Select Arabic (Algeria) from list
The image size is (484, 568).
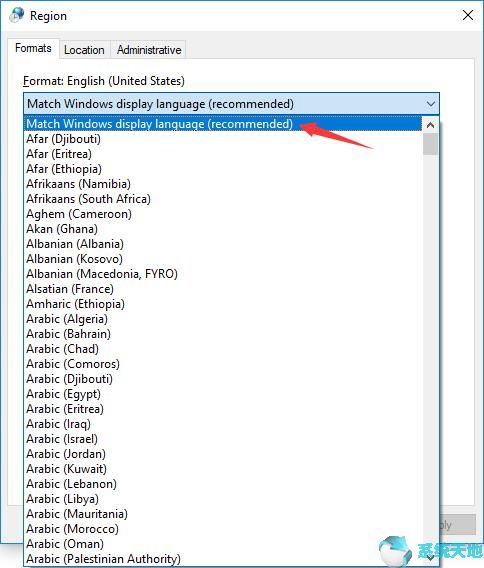tap(223, 319)
